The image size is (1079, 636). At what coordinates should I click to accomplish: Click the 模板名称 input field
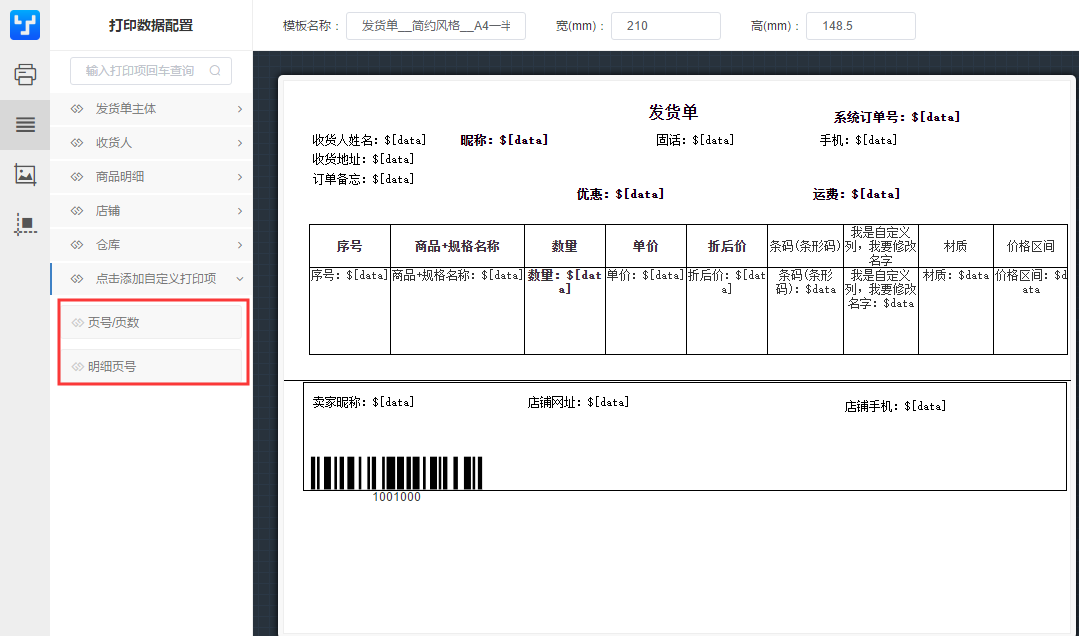click(x=436, y=25)
